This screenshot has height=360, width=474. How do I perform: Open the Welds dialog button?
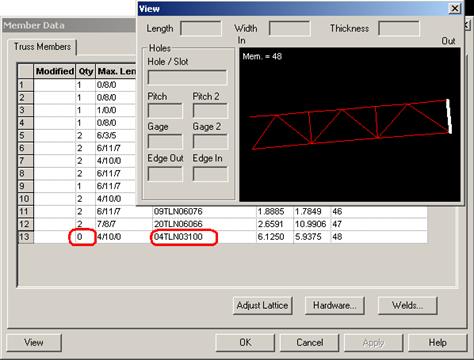tap(407, 305)
